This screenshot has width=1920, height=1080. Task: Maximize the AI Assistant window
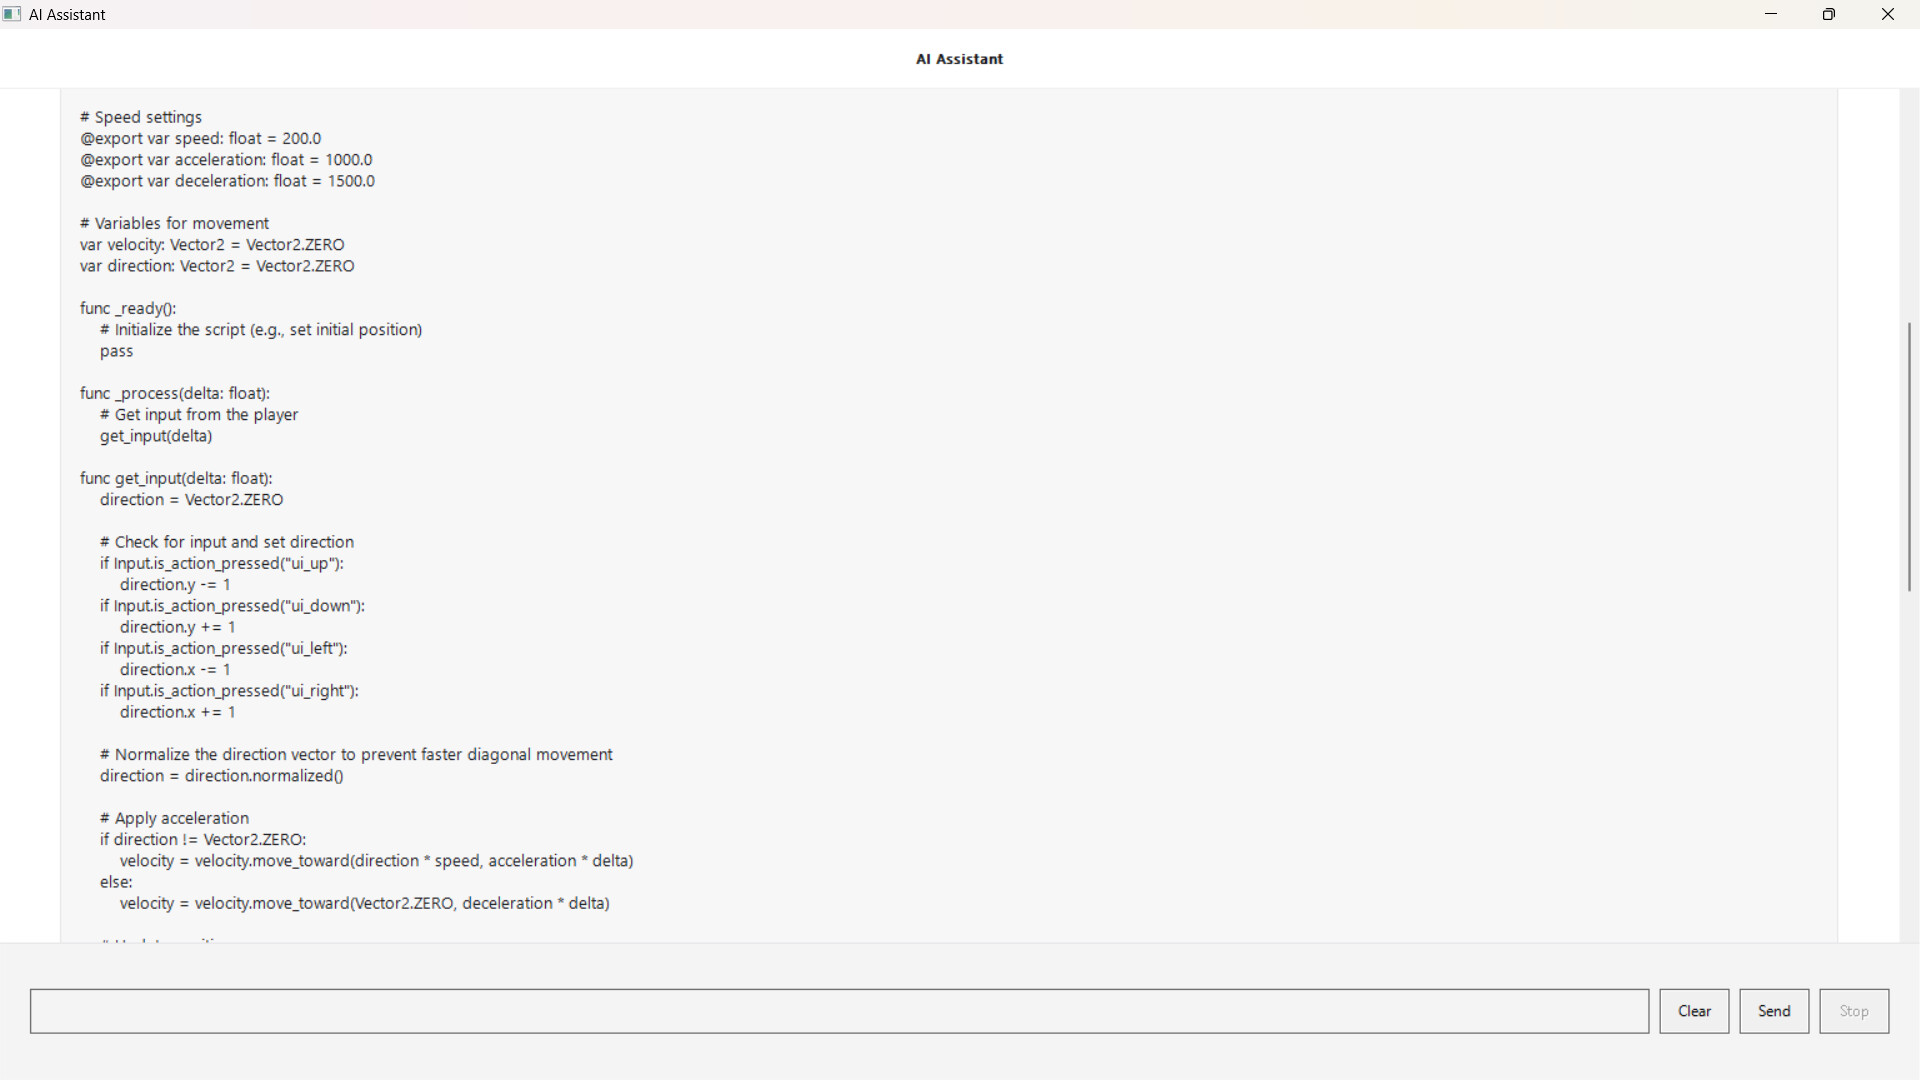pyautogui.click(x=1829, y=14)
